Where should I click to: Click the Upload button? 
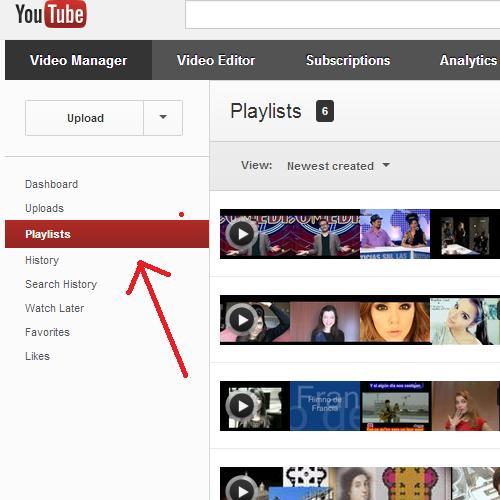[x=85, y=118]
